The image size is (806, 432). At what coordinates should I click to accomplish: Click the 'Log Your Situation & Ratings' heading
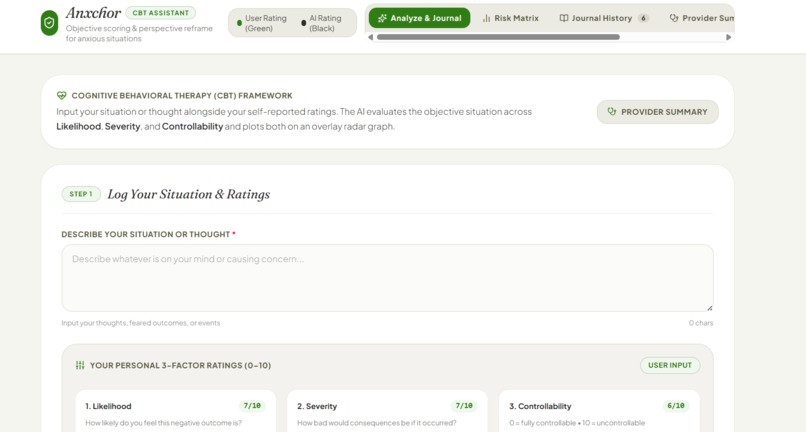click(189, 194)
